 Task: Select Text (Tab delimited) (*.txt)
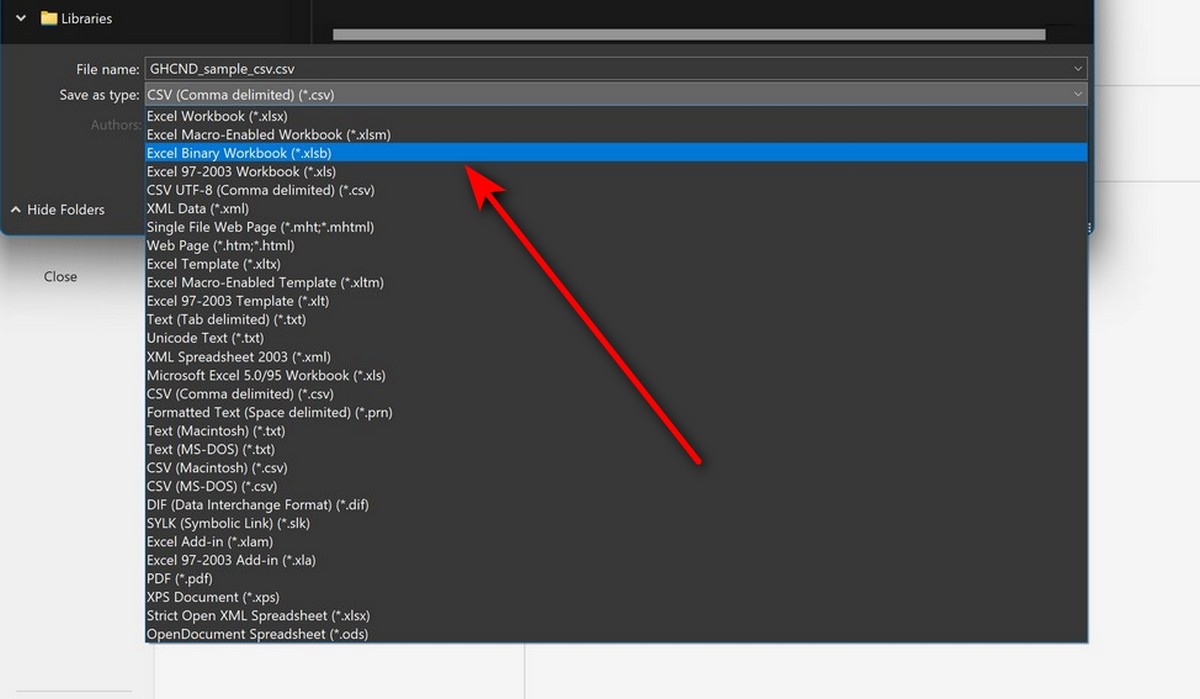point(616,319)
